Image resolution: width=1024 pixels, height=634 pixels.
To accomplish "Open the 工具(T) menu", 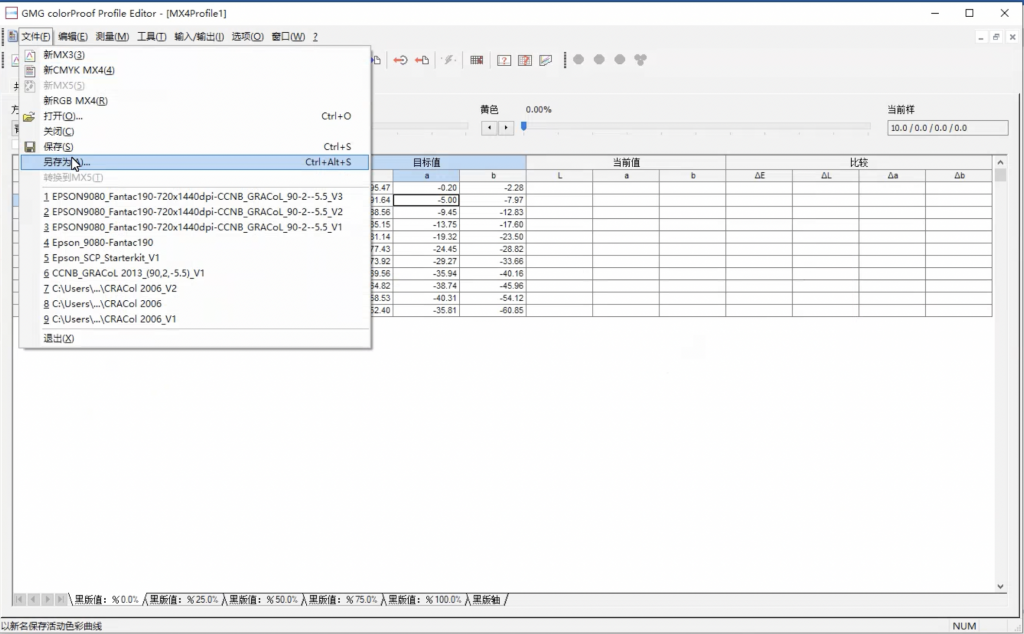I will (151, 37).
